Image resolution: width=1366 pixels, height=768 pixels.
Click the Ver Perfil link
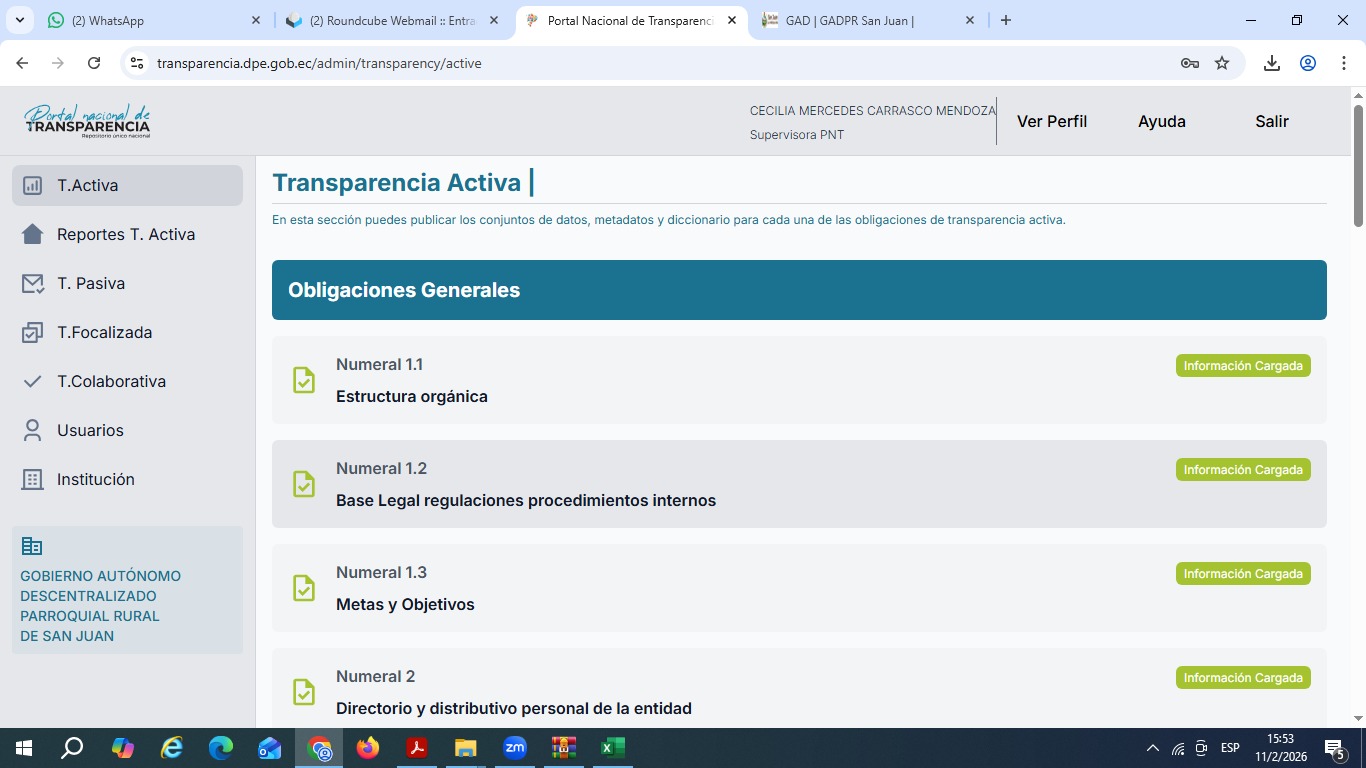[x=1052, y=121]
